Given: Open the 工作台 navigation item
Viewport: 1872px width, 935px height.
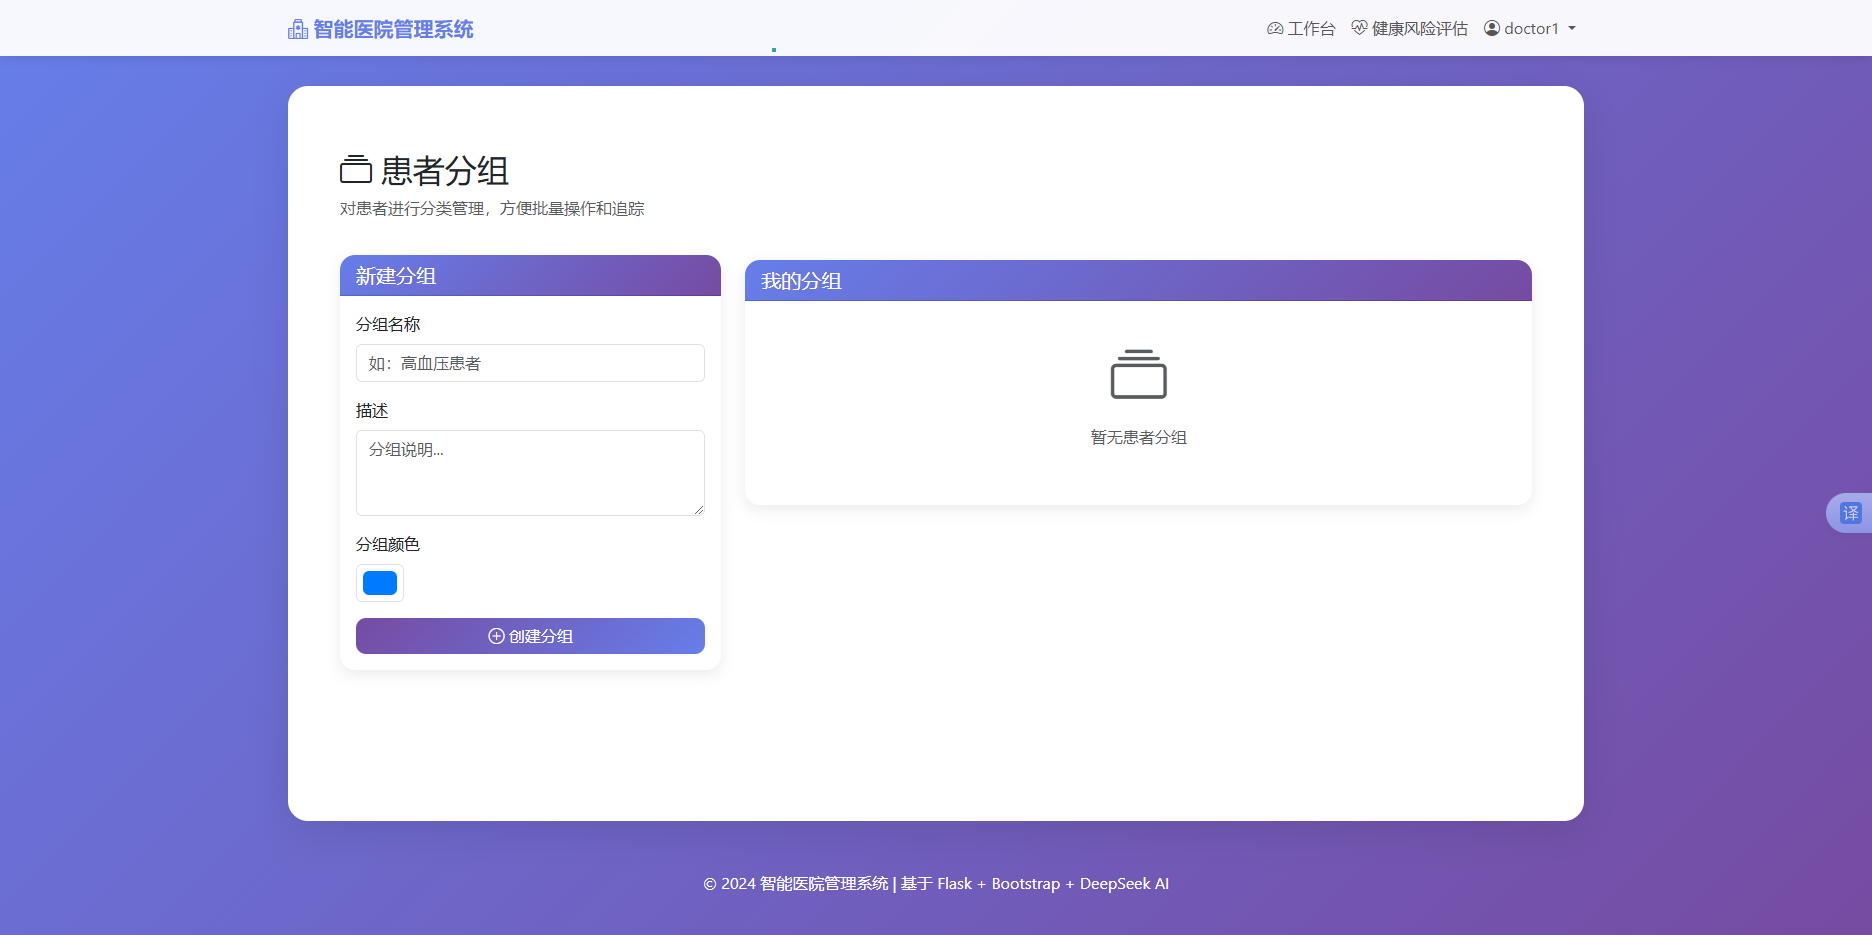Looking at the screenshot, I should coord(1300,28).
